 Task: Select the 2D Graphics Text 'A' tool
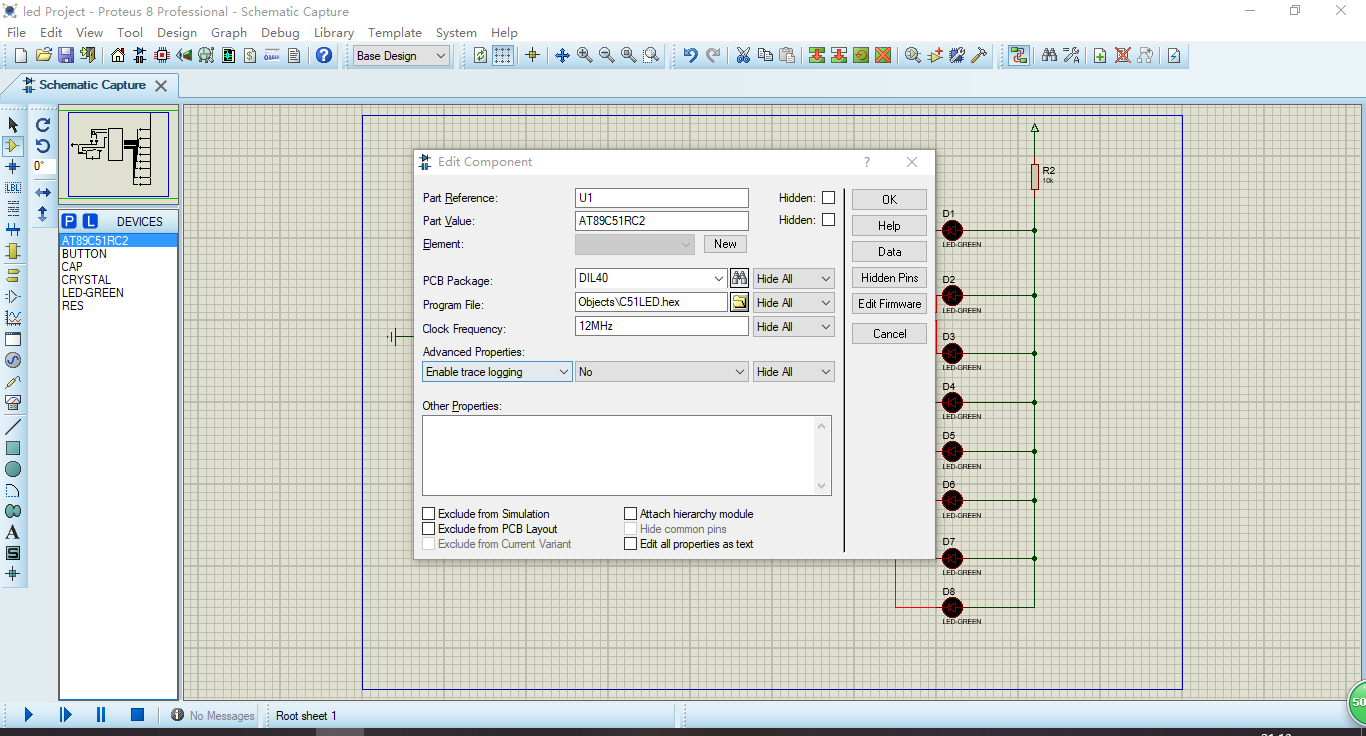[x=13, y=532]
